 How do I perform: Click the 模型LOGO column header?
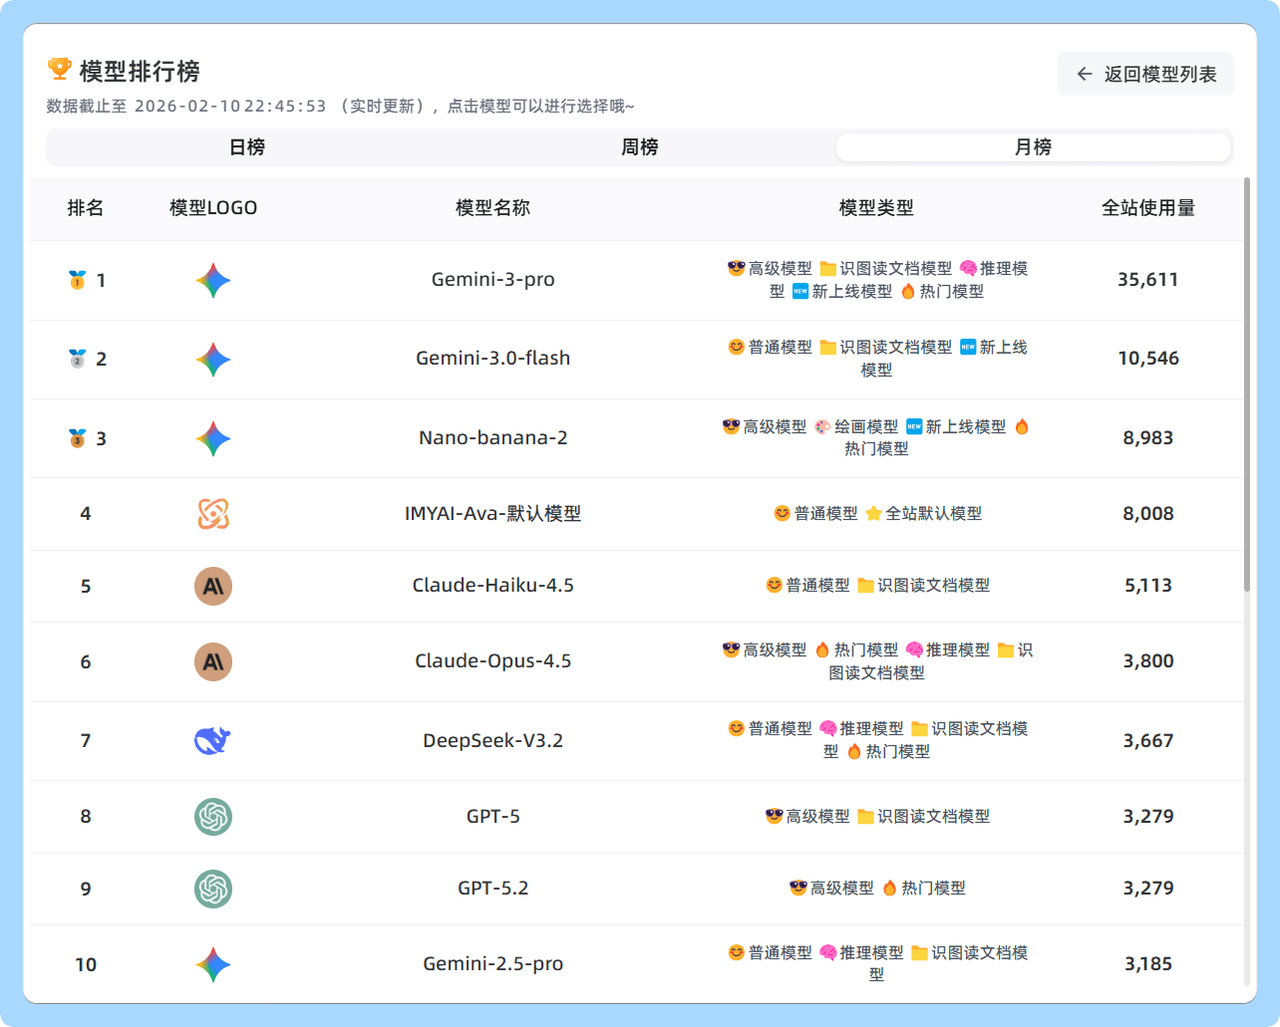pos(213,208)
